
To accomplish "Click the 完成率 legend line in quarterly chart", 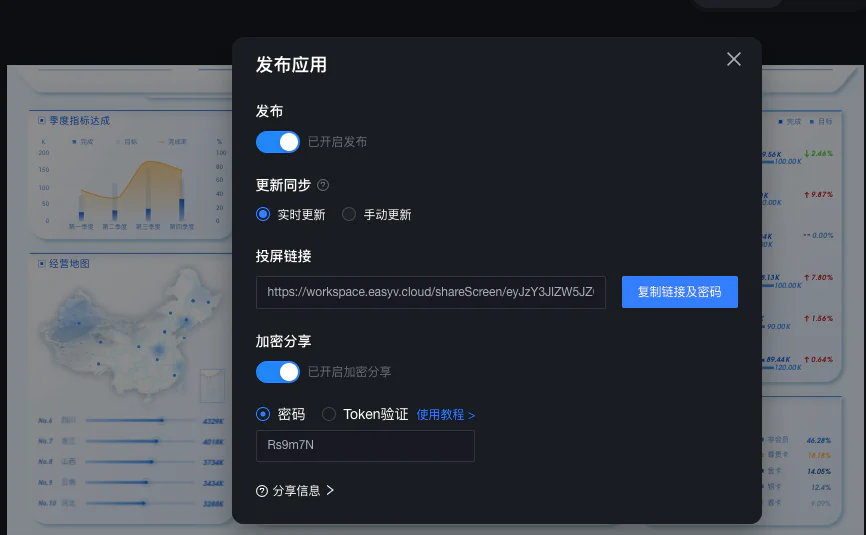I will 160,142.
